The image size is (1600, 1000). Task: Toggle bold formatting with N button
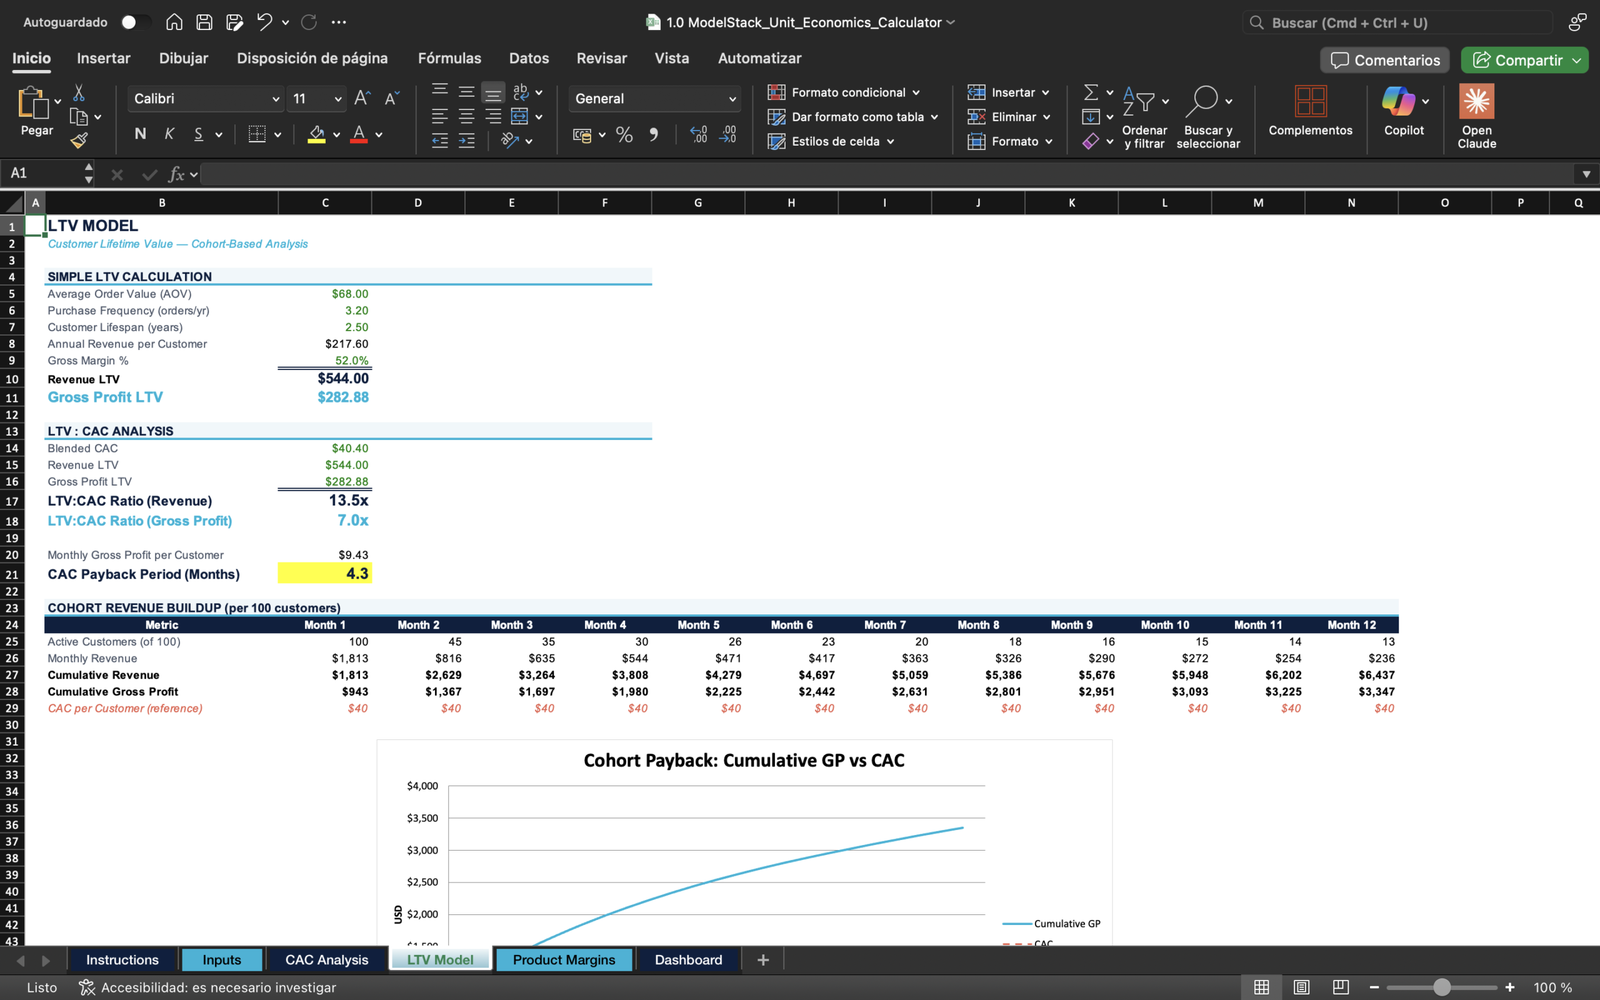[140, 134]
